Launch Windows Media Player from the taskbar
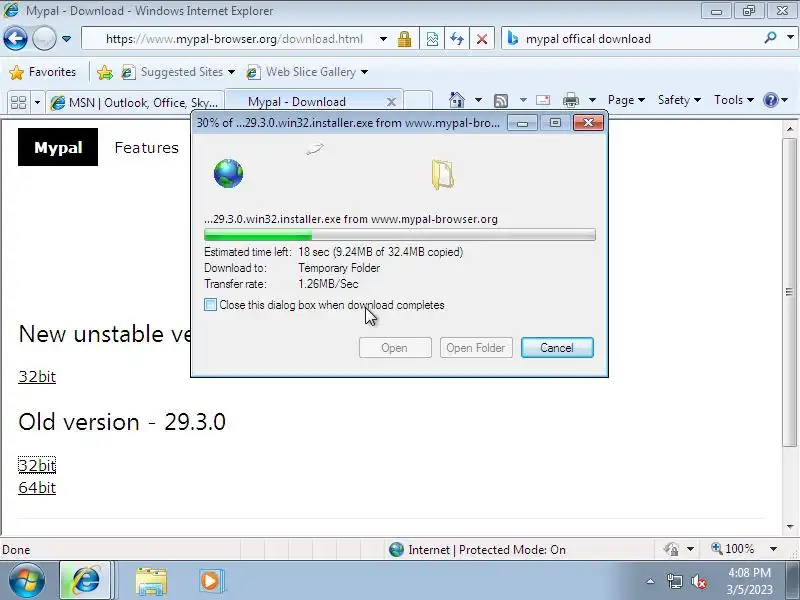The image size is (800, 600). [x=211, y=581]
